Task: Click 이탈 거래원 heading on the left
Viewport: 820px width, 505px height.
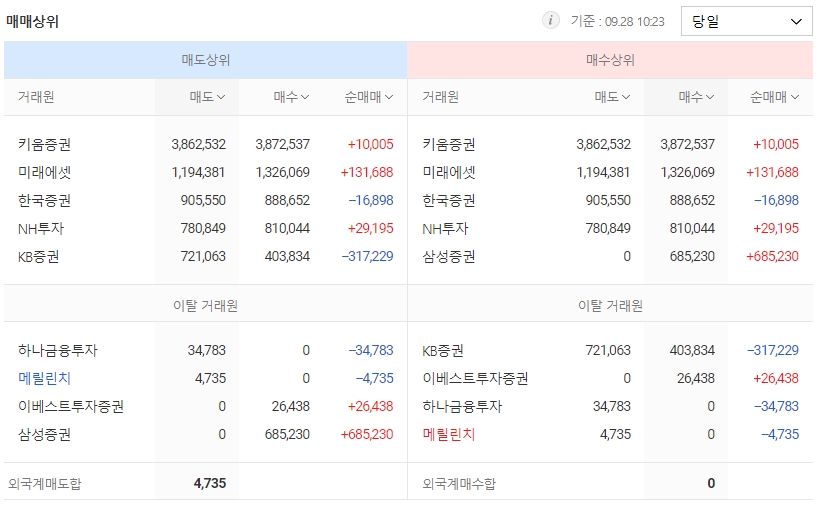Action: (x=206, y=306)
